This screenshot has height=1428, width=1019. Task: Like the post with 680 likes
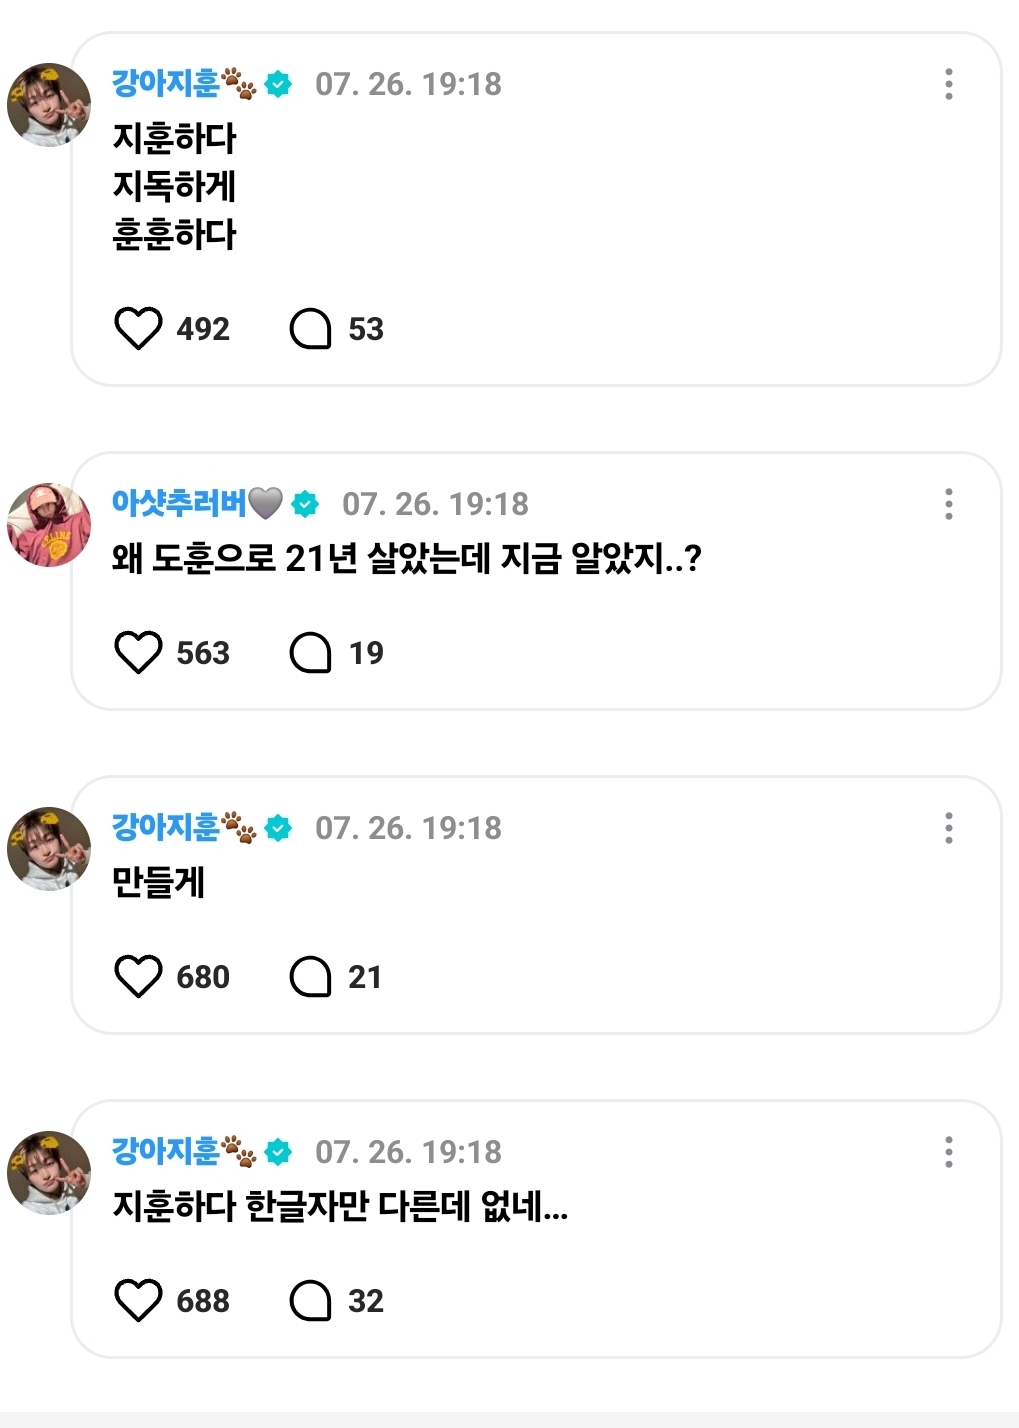pyautogui.click(x=138, y=977)
